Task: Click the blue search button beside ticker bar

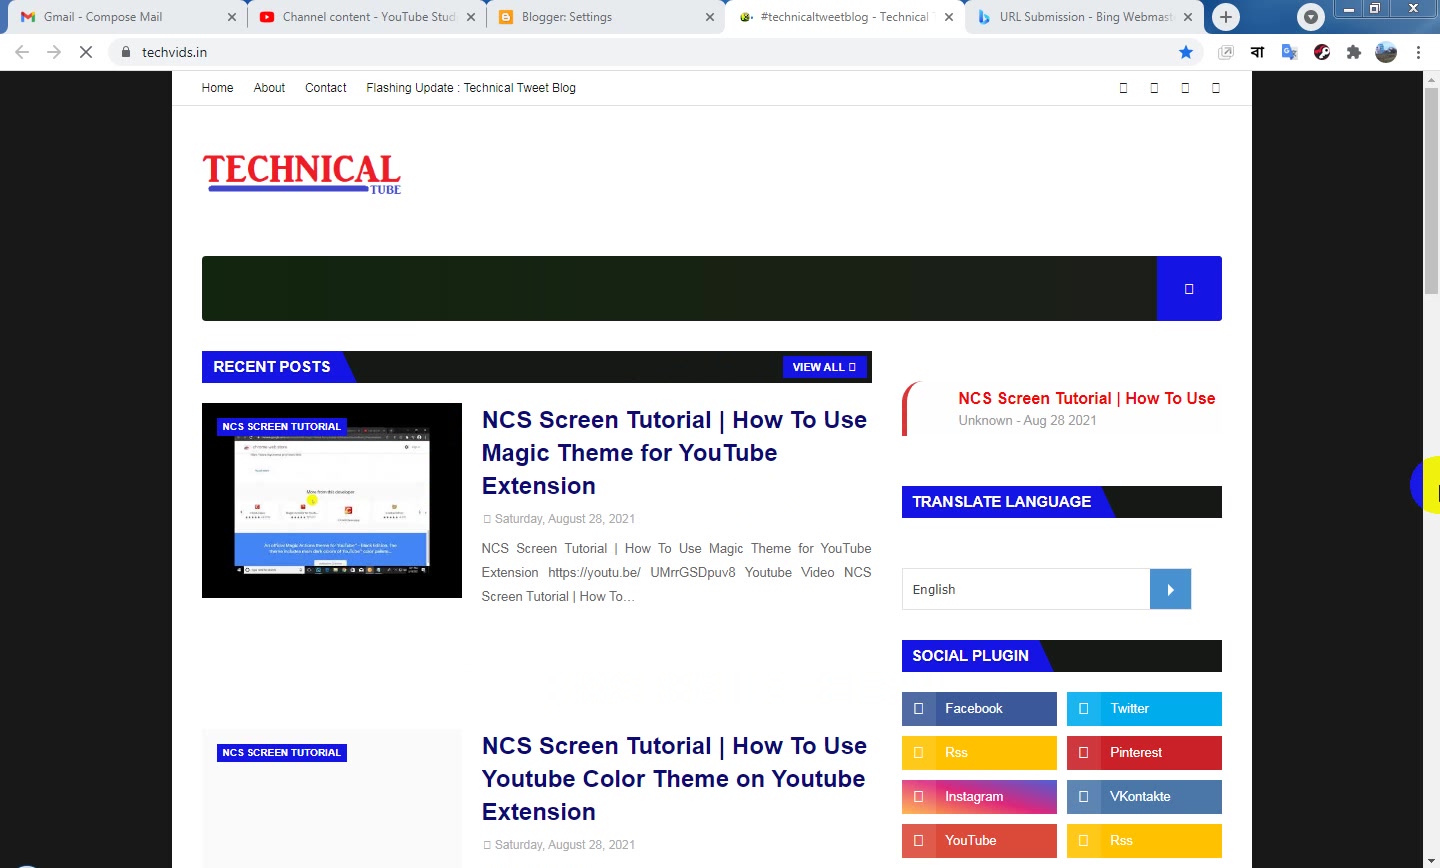Action: [x=1189, y=288]
